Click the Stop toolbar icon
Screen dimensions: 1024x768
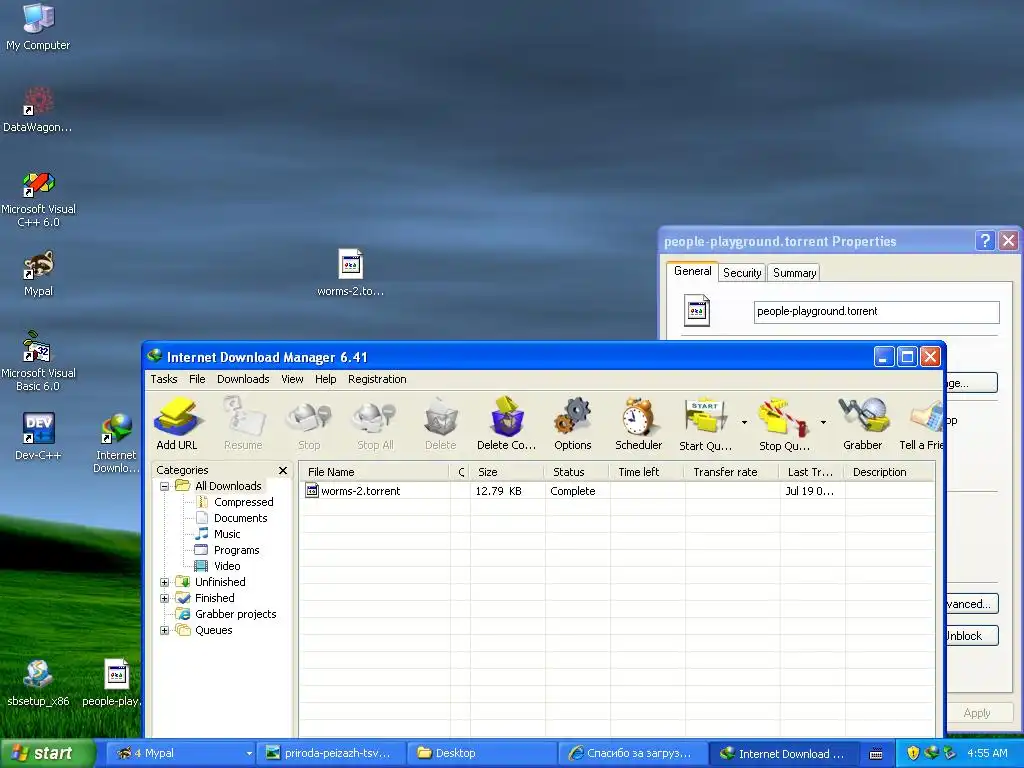[x=309, y=423]
